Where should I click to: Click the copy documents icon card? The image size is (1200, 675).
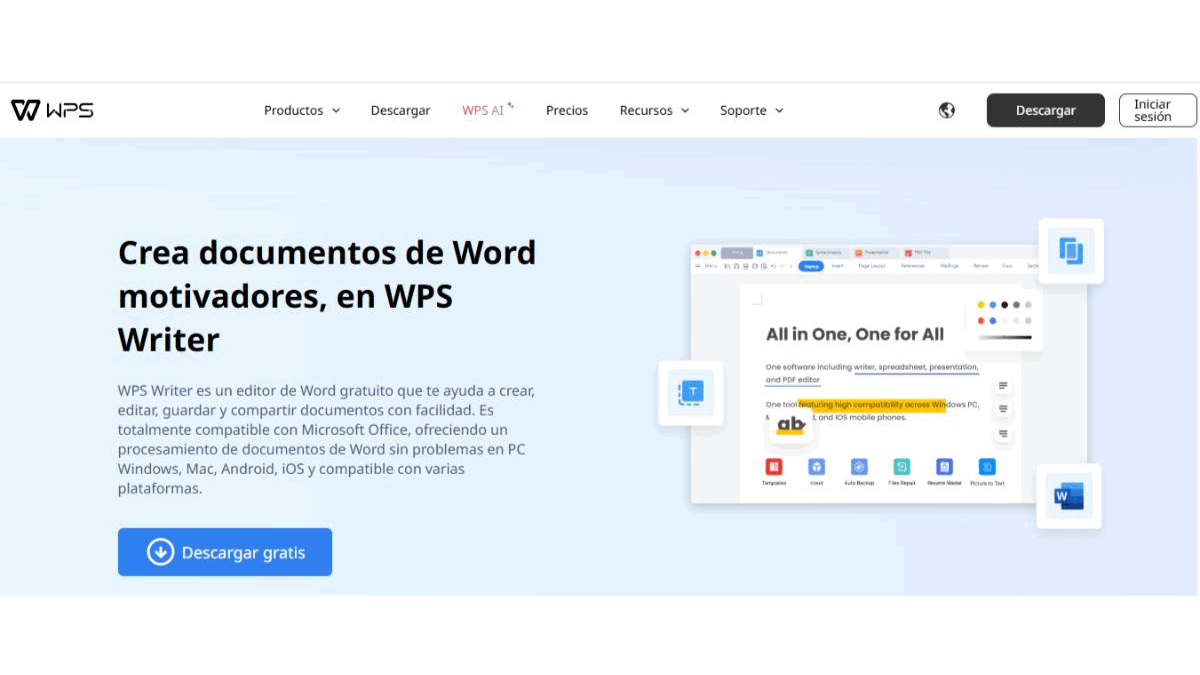point(1071,251)
